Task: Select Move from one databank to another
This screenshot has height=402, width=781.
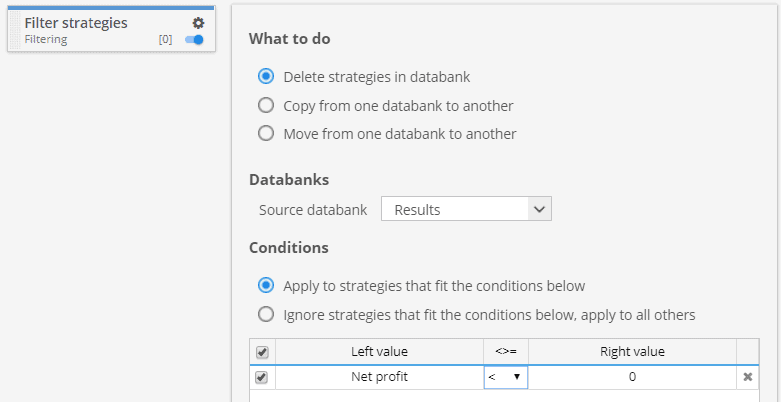Action: 266,134
